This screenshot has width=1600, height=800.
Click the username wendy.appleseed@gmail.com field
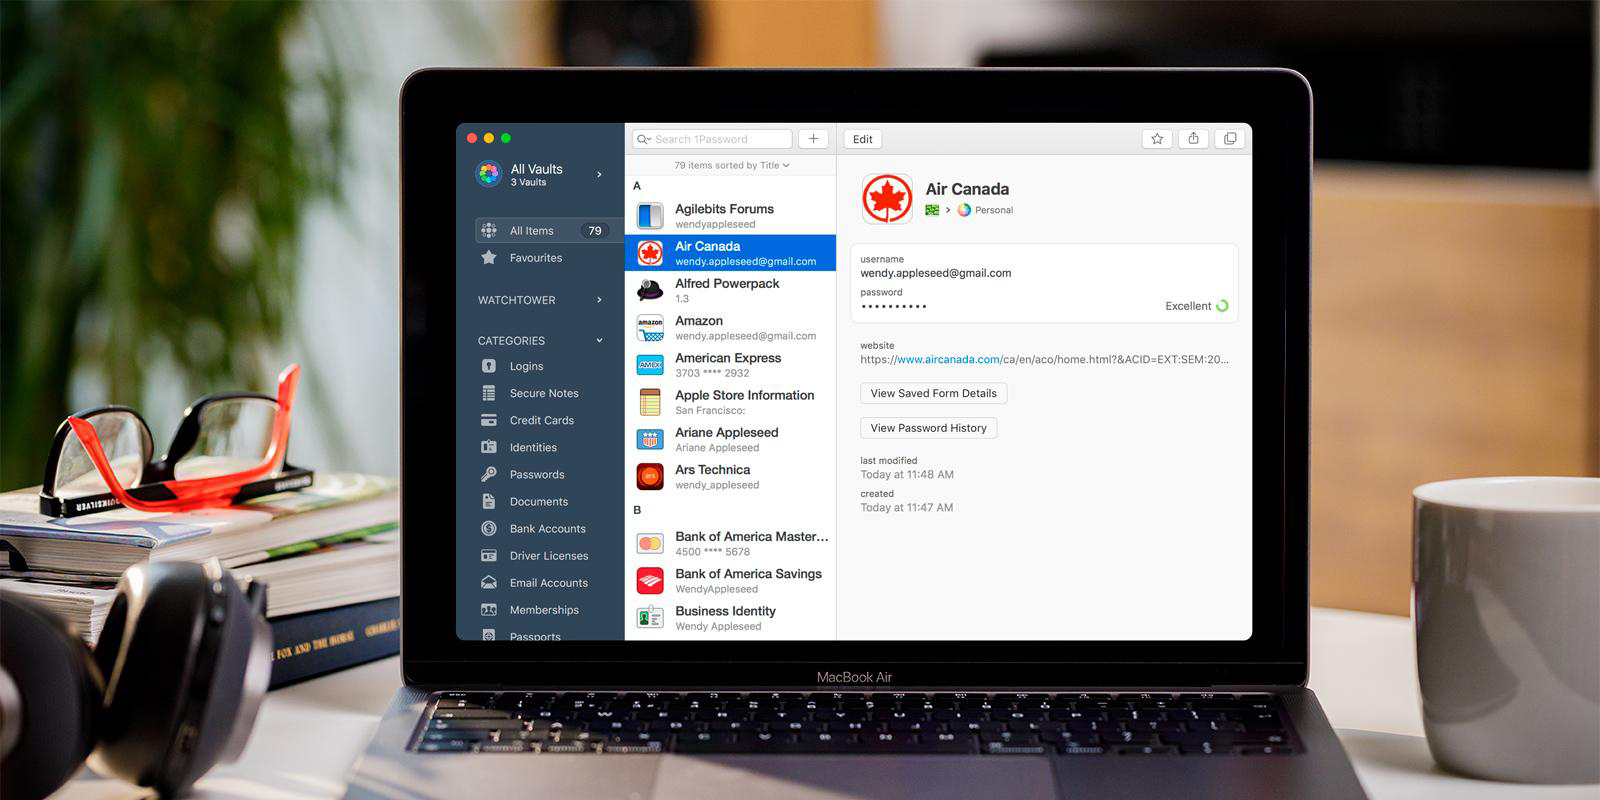[936, 273]
